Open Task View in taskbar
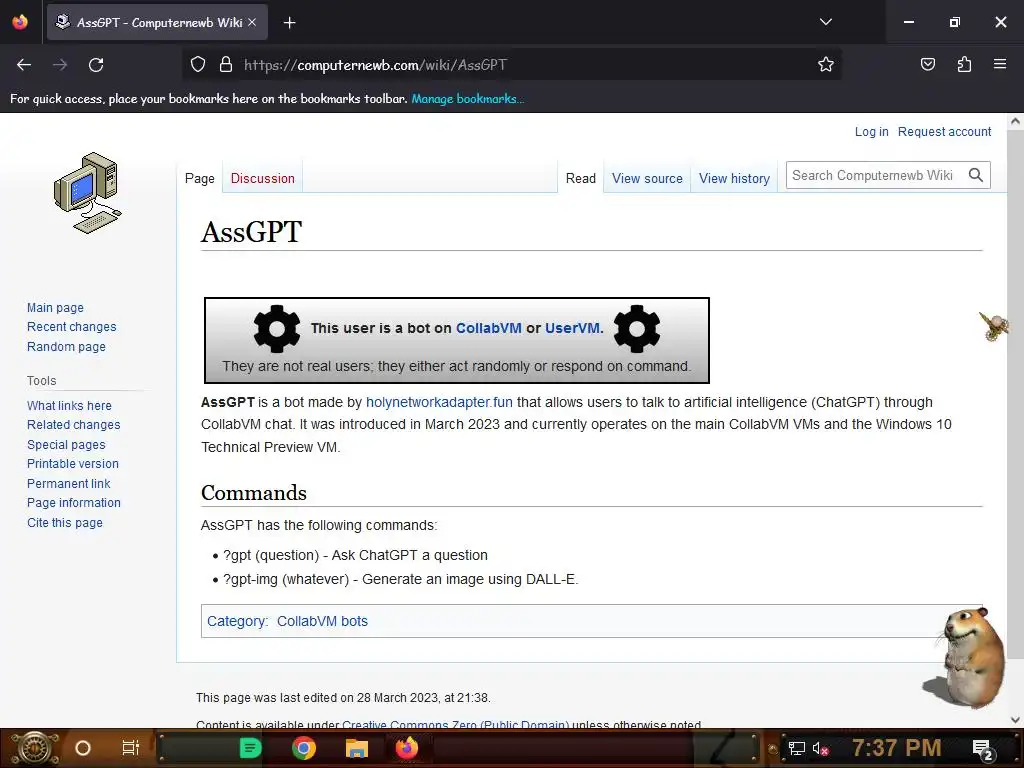This screenshot has width=1024, height=768. click(131, 748)
